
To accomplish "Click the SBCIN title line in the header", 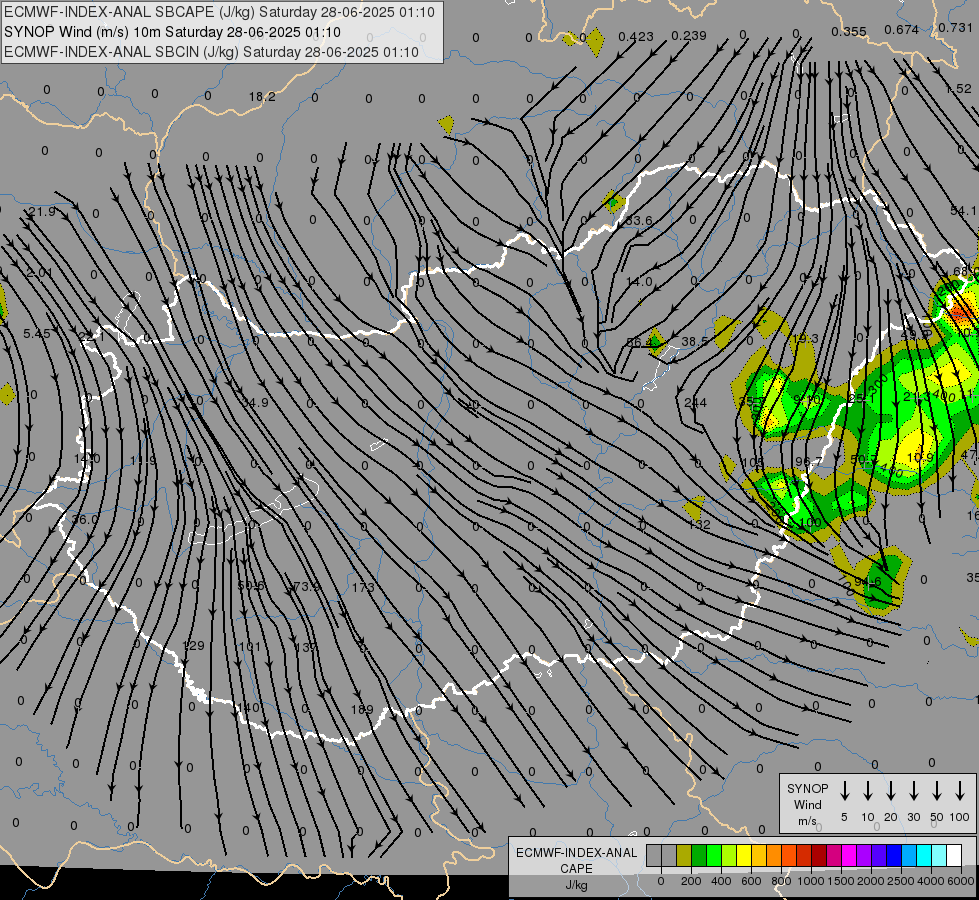I will [211, 52].
